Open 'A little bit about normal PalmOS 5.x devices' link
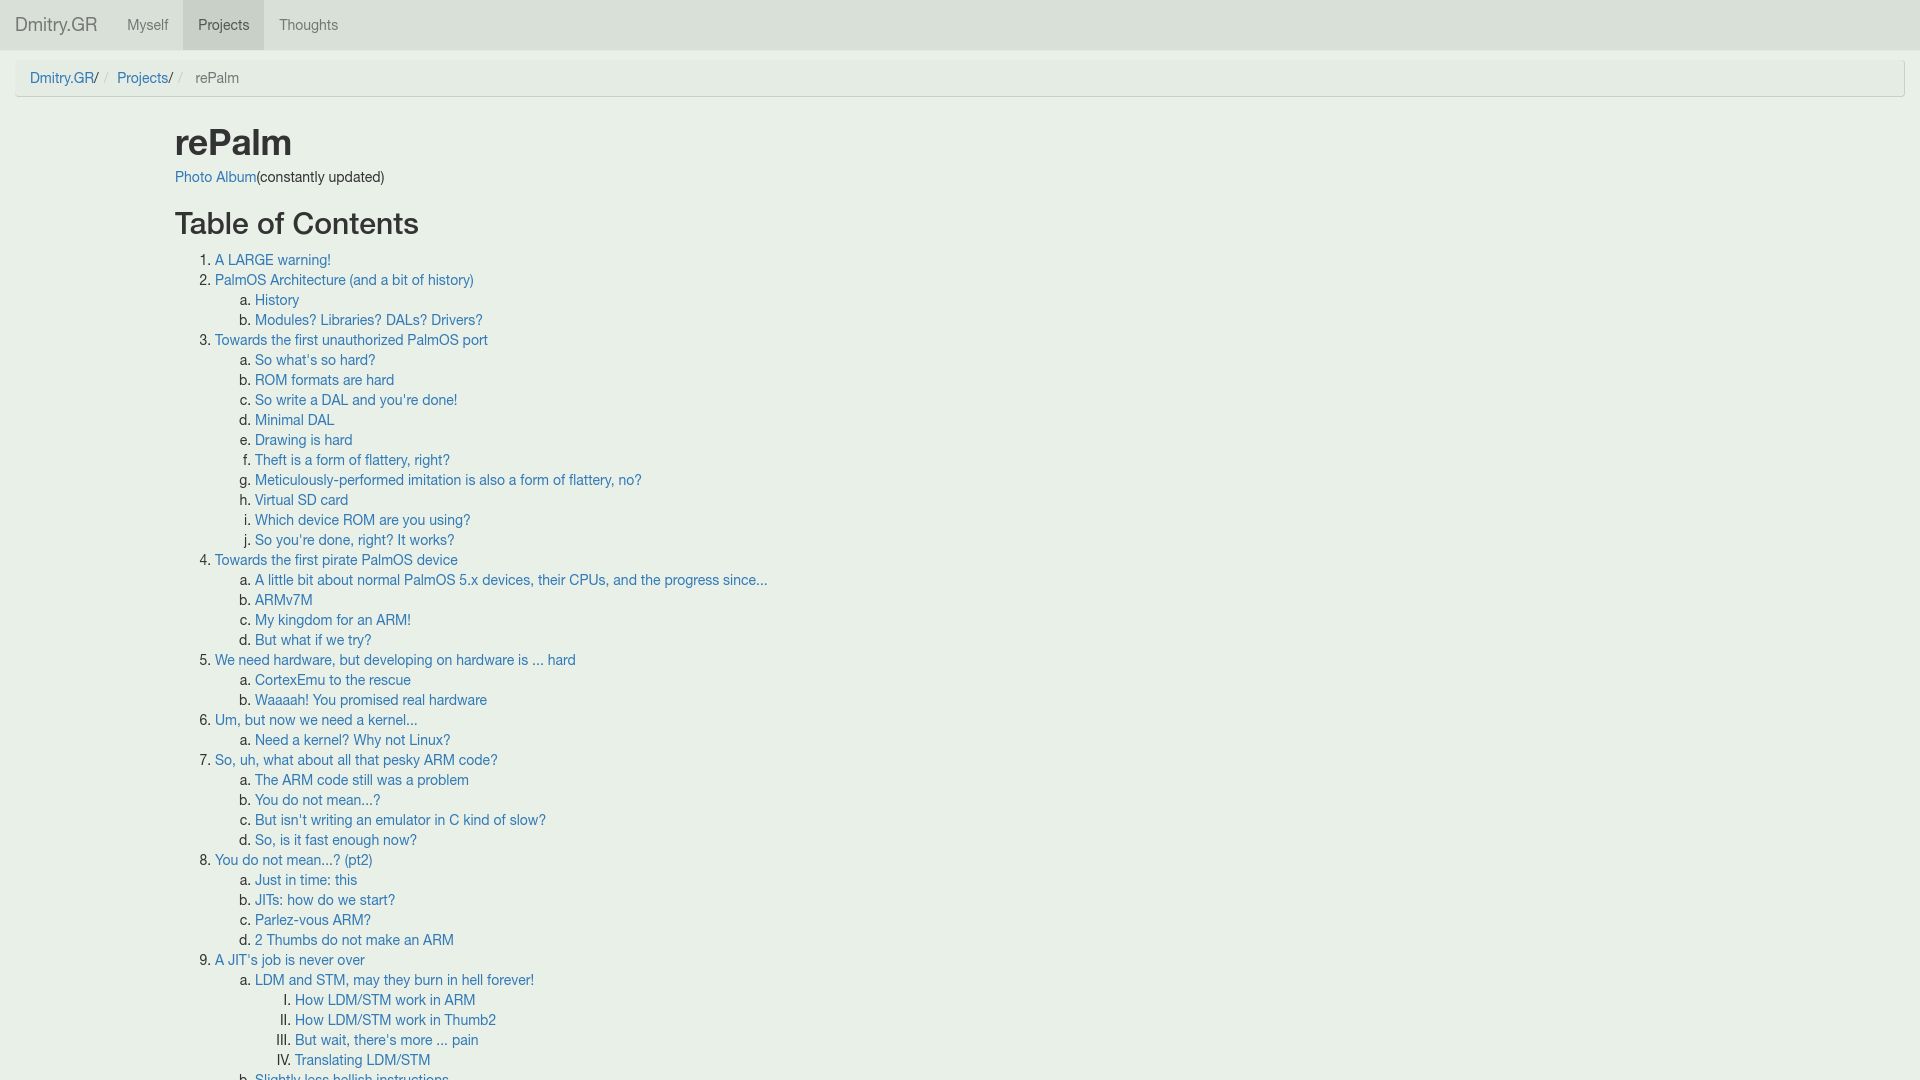The width and height of the screenshot is (1920, 1080). 511,580
